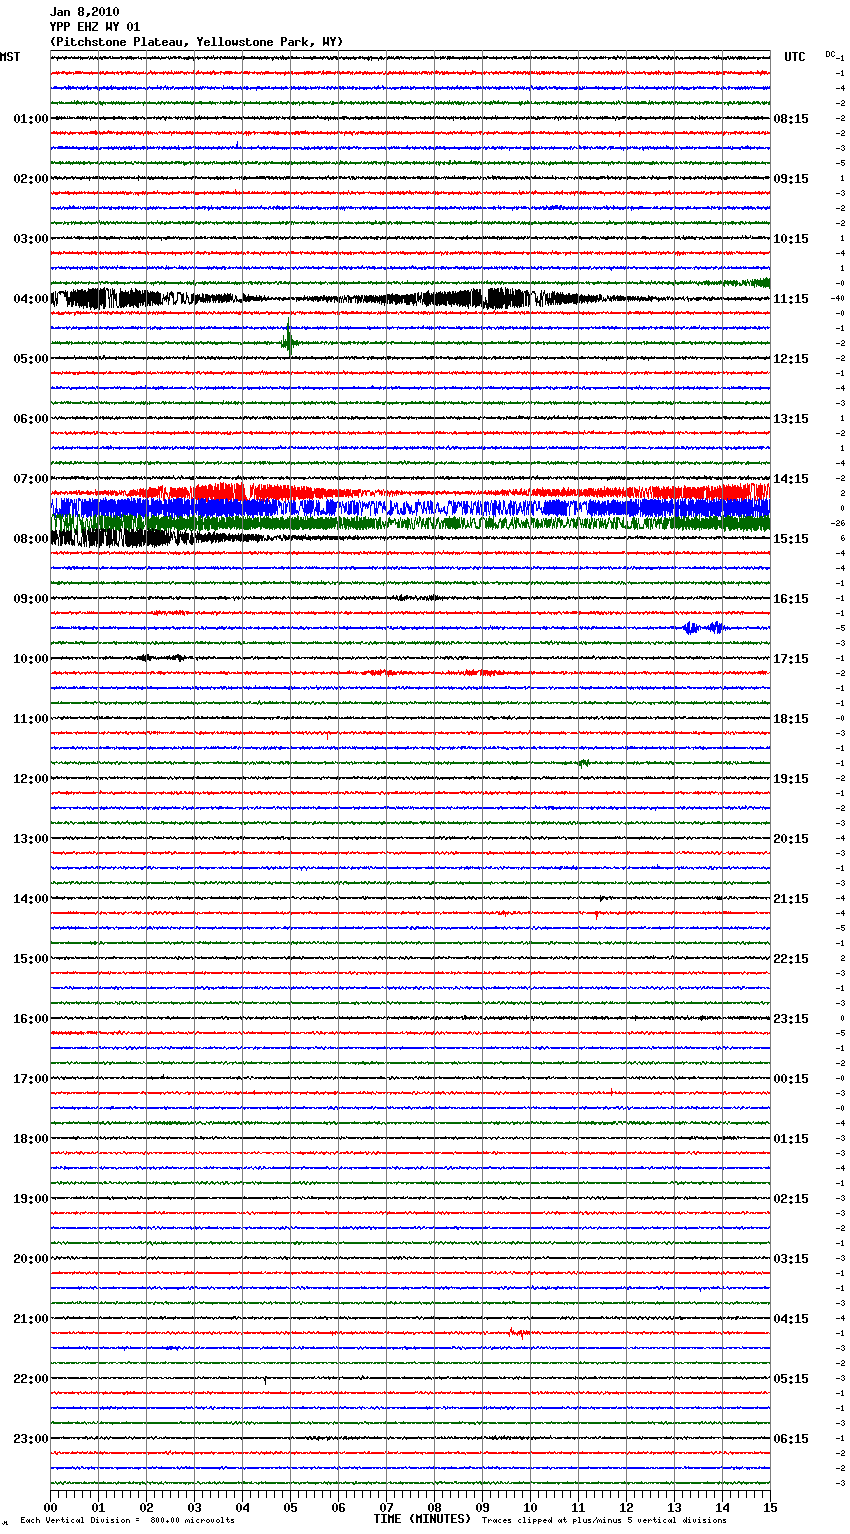850x1534 pixels.
Task: Click the DC offset value -40
Action: click(x=838, y=298)
